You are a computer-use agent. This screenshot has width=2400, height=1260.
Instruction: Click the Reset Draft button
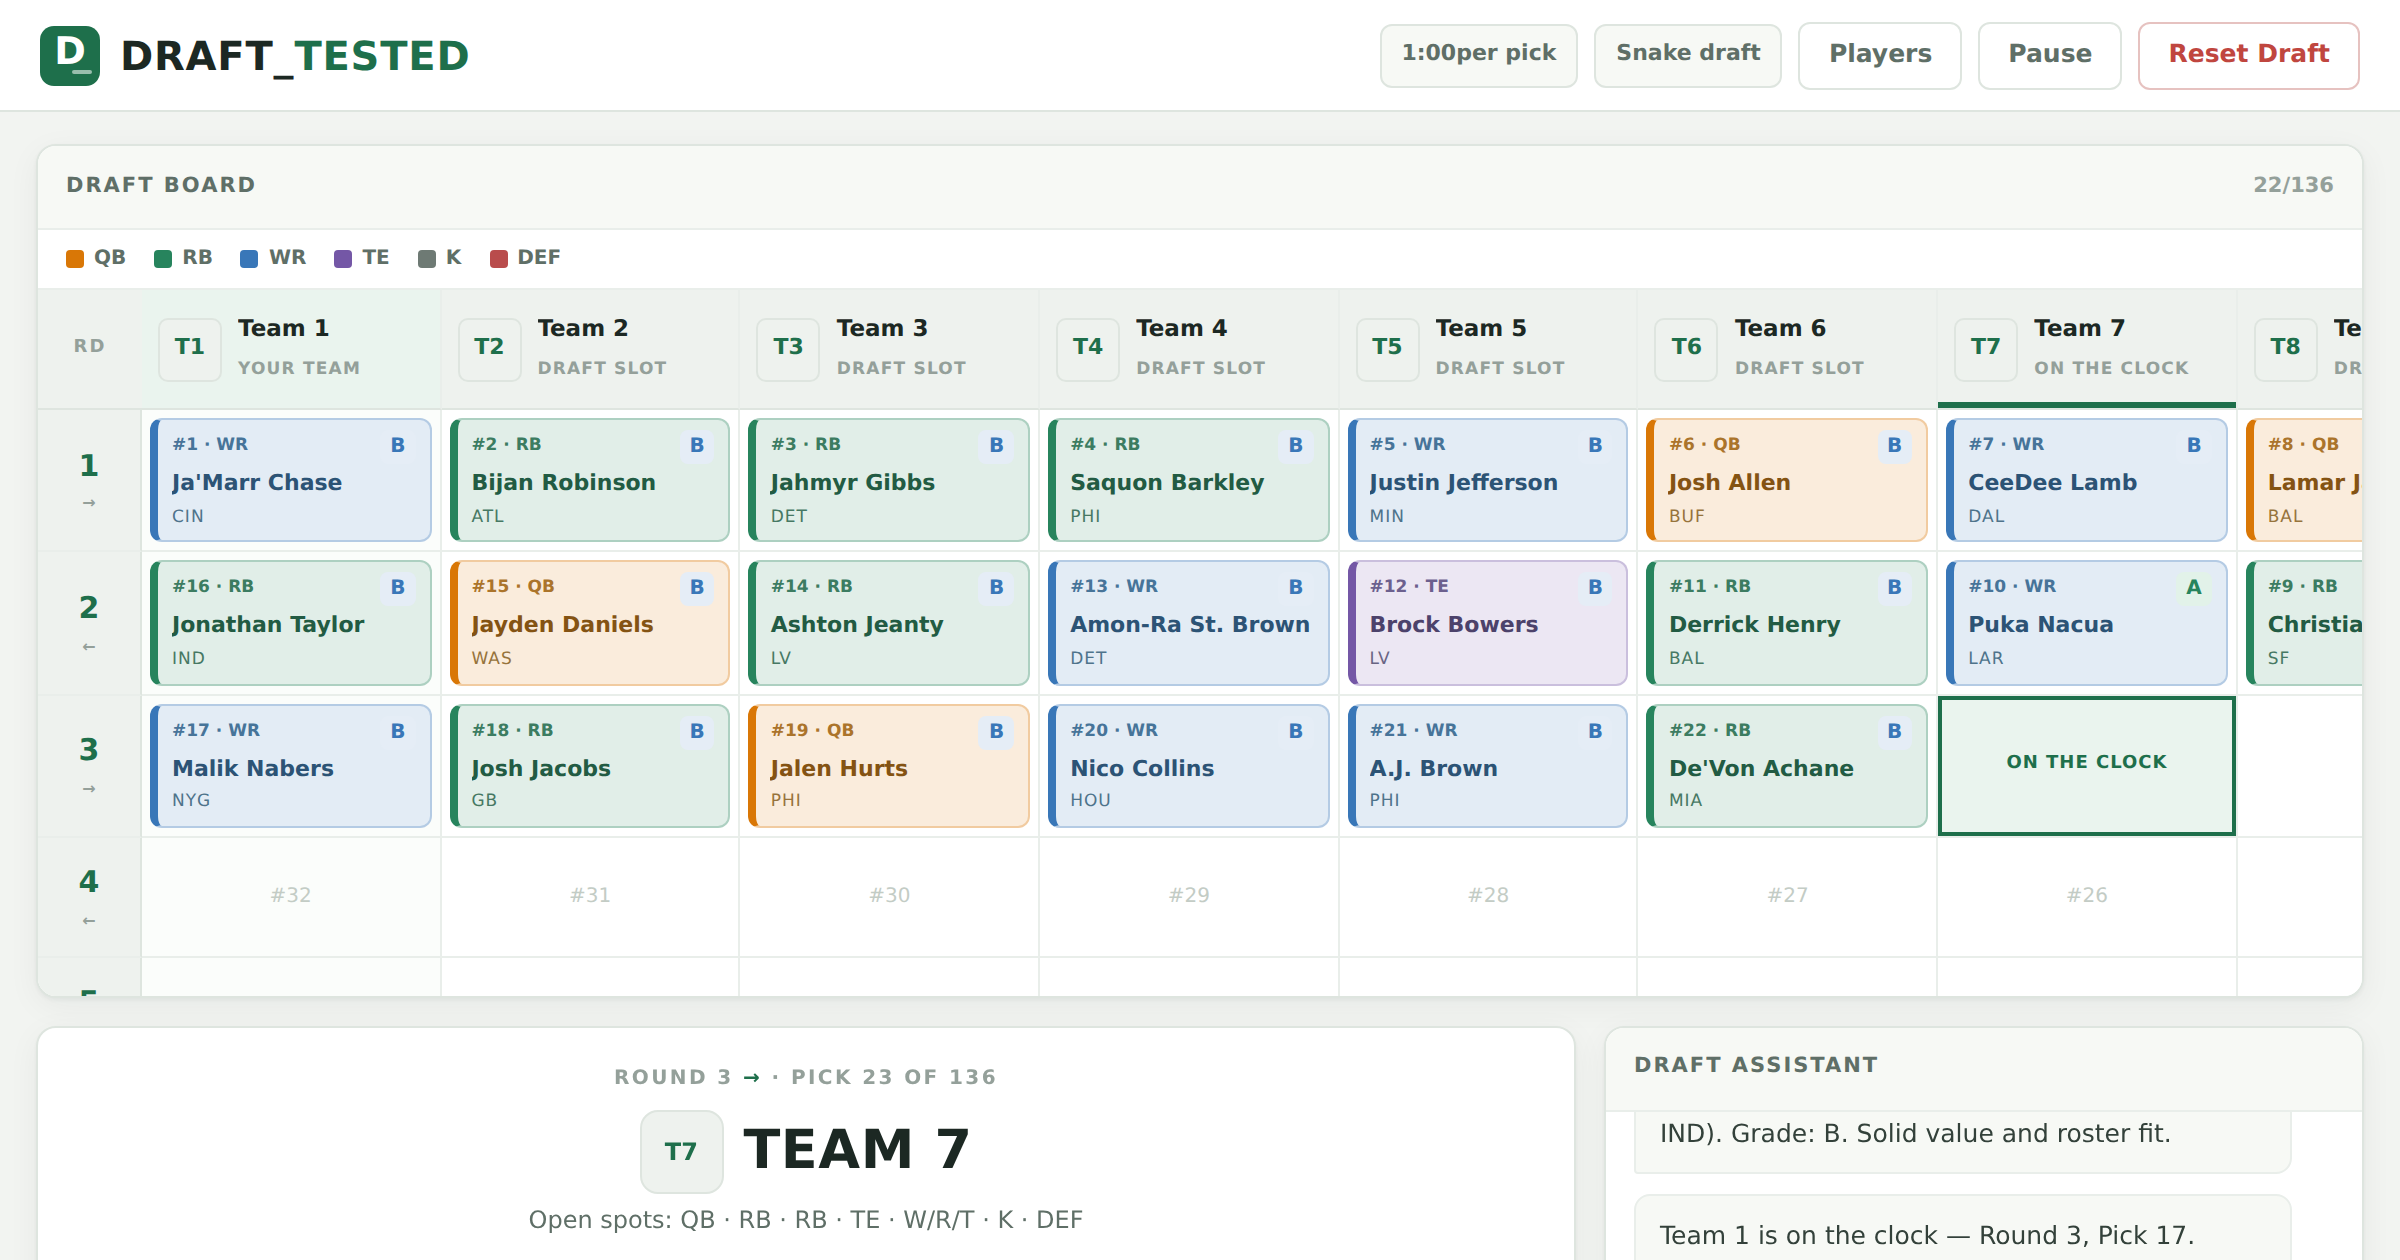(x=2248, y=55)
